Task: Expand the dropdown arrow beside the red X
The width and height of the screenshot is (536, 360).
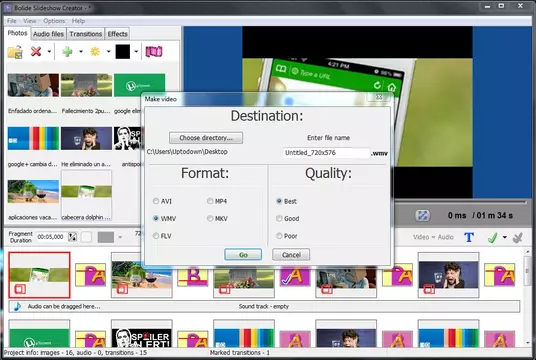Action: [49, 52]
